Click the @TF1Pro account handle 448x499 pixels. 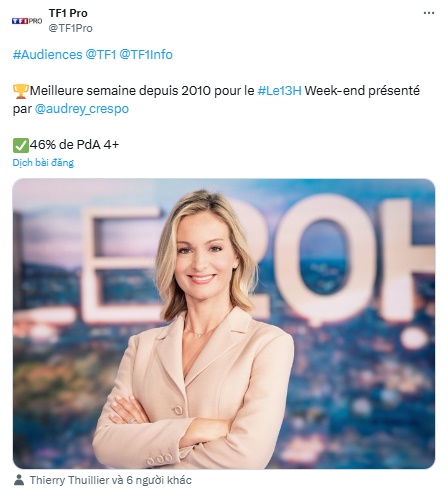tap(70, 28)
